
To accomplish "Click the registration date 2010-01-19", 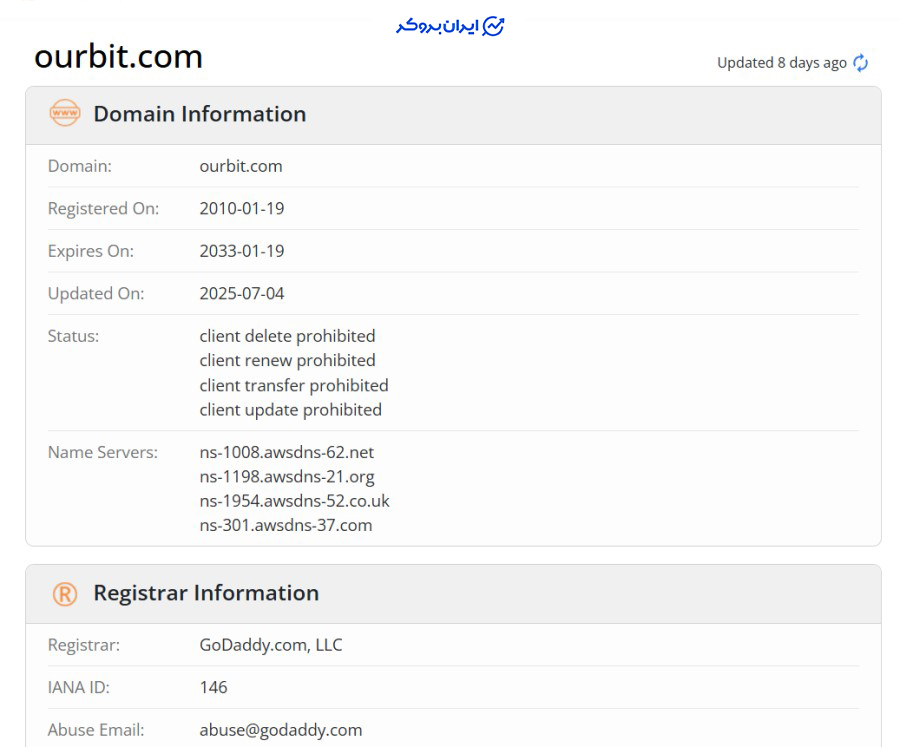I will pyautogui.click(x=242, y=209).
